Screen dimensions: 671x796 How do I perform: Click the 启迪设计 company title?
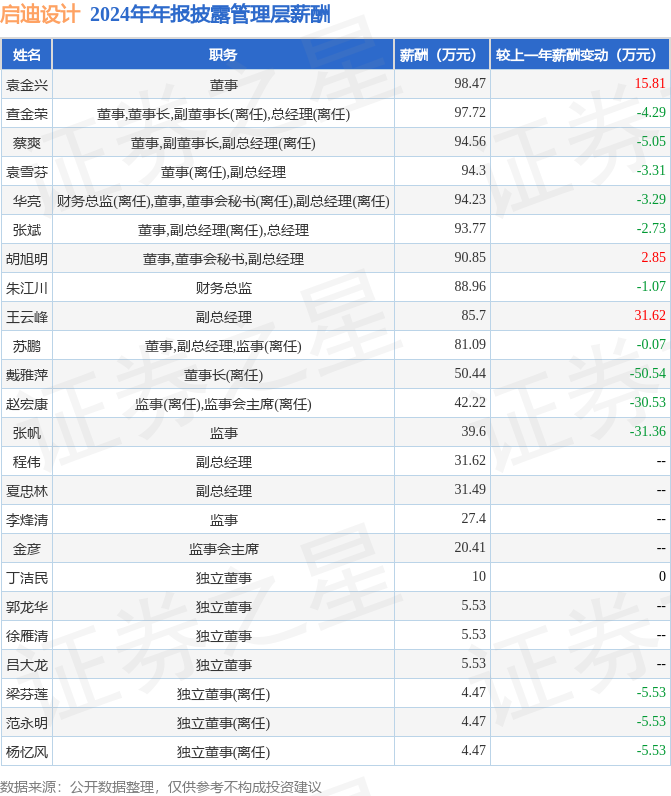coord(40,14)
